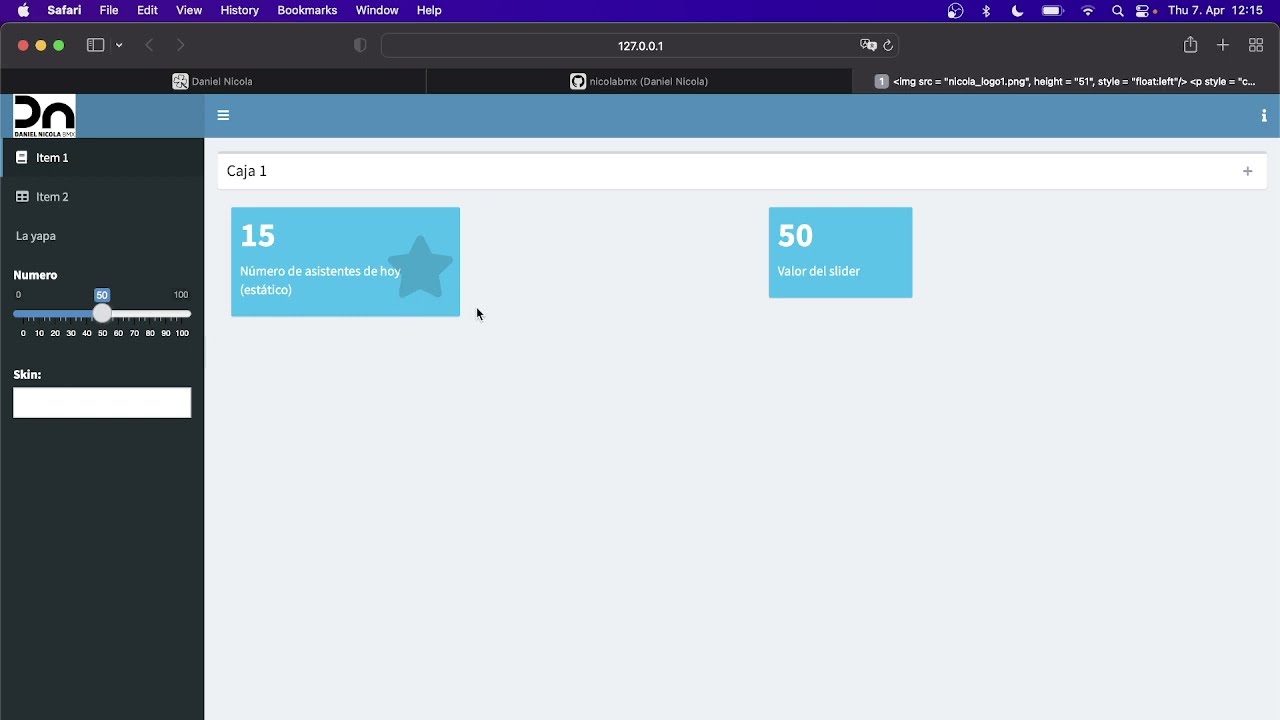This screenshot has height=720, width=1280.
Task: Open a new tab with the plus icon
Action: pos(1222,45)
